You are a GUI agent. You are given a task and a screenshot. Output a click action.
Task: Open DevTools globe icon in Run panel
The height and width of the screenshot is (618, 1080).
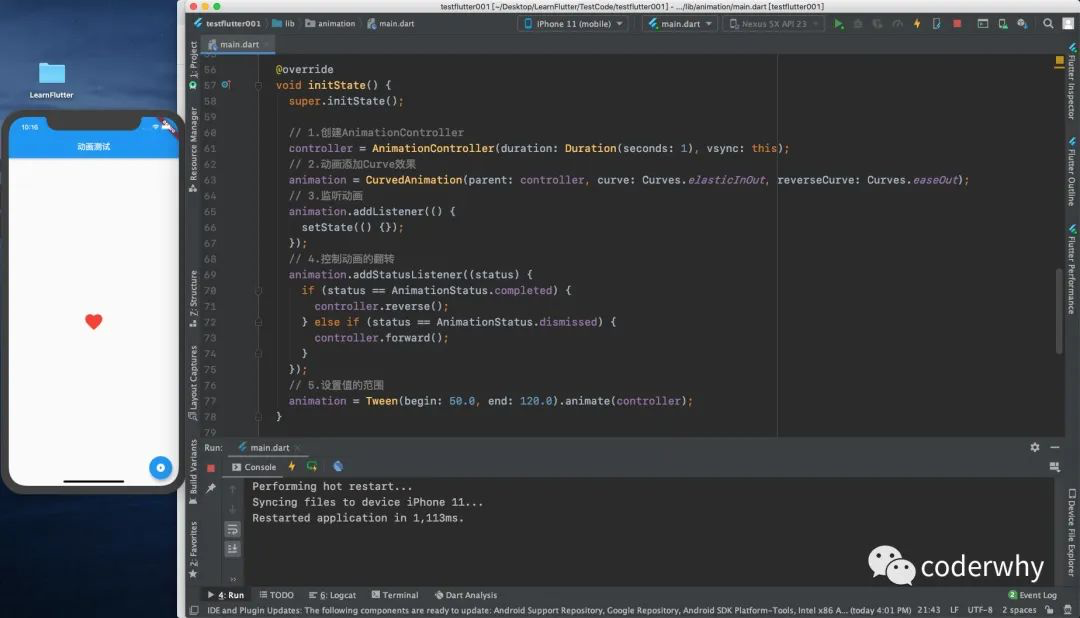click(338, 466)
